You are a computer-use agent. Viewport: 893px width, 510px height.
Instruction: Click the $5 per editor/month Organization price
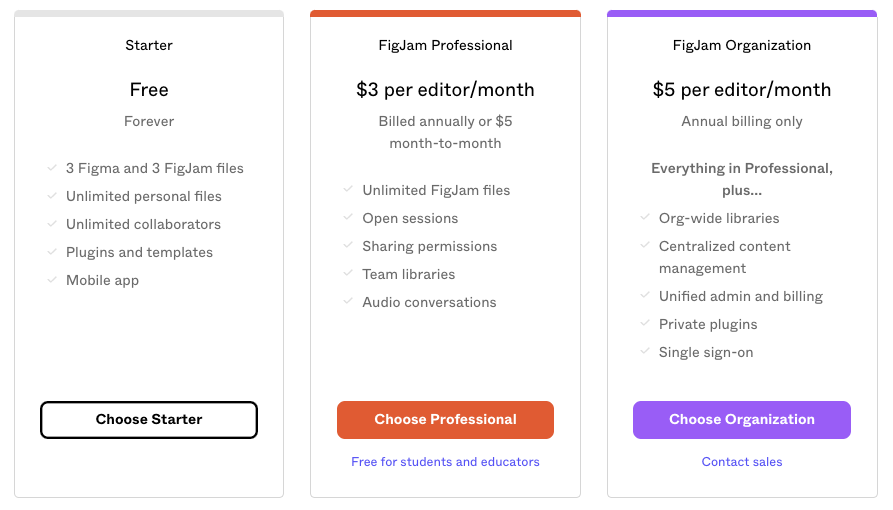point(742,90)
